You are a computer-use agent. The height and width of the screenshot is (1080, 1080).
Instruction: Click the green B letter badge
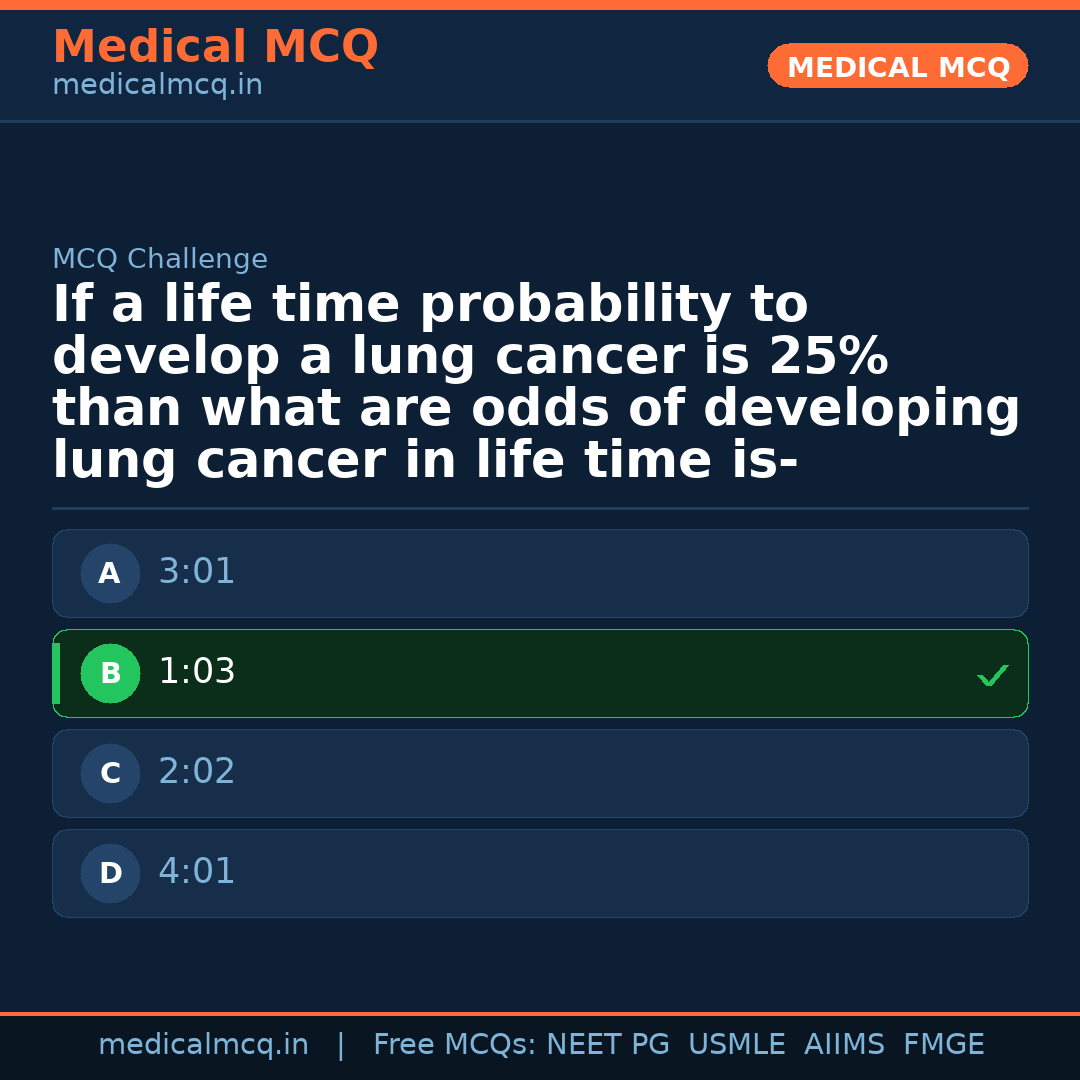point(110,674)
